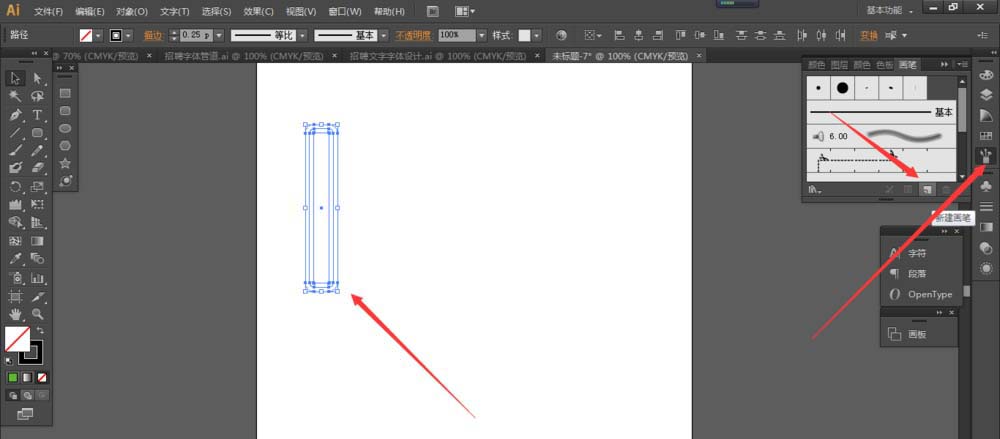Open the 效果(C) menu
Screen dimensions: 1000x439
point(258,11)
